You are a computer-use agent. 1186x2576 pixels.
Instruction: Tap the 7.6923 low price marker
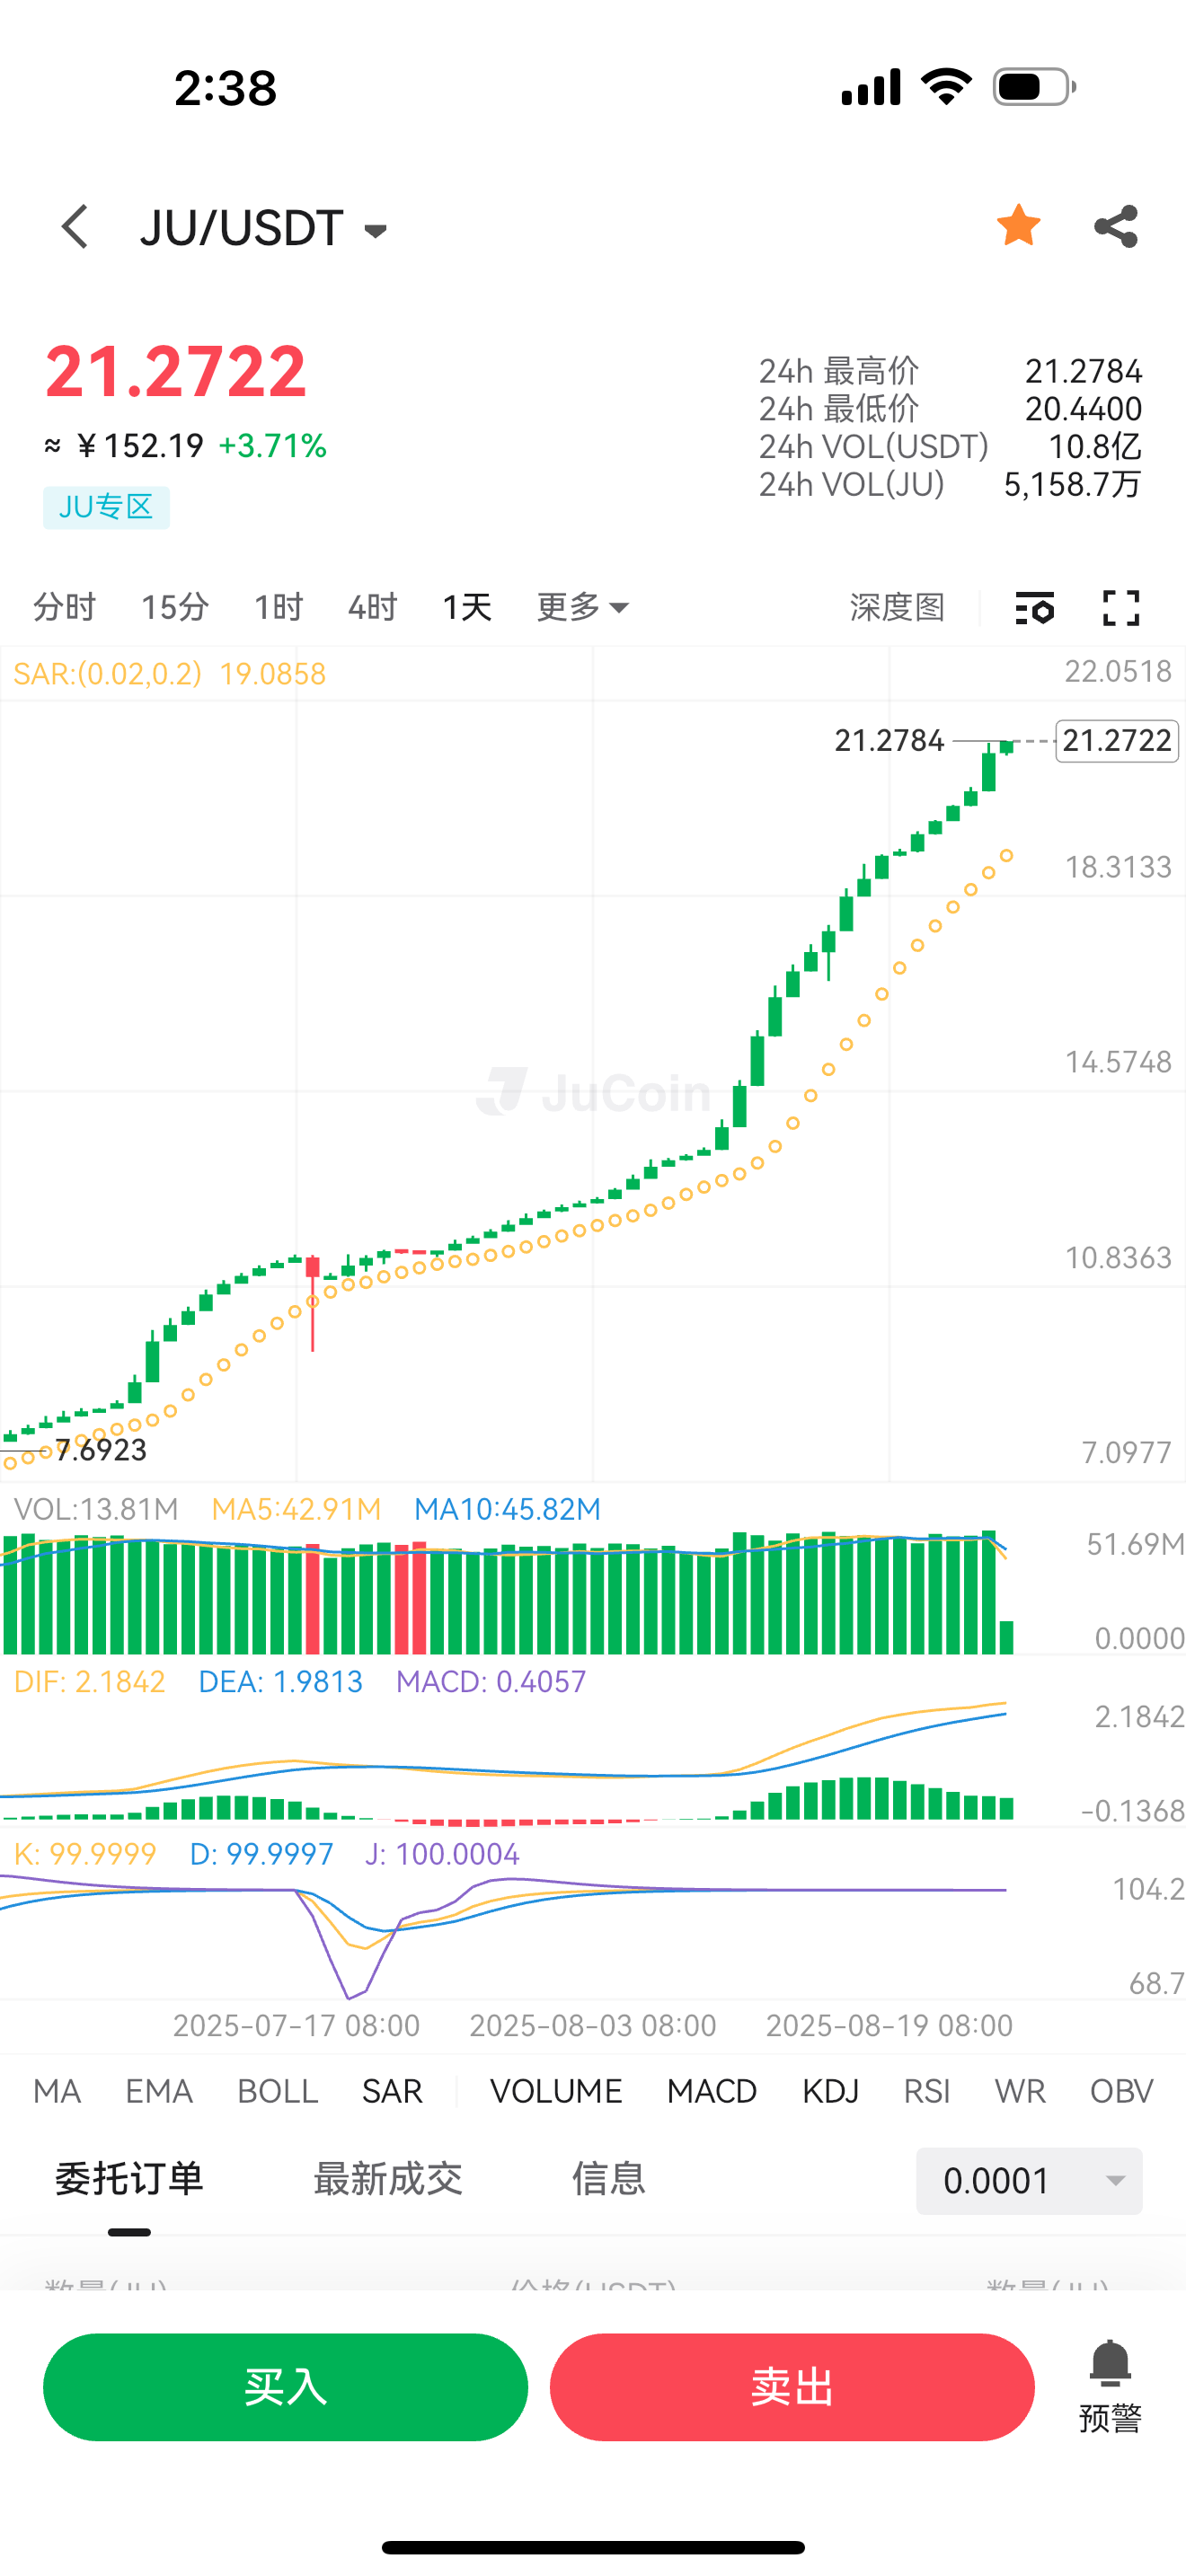point(101,1450)
